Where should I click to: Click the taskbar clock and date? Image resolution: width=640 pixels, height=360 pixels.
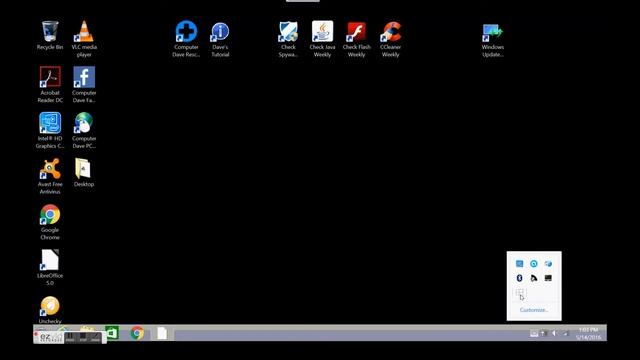589,333
